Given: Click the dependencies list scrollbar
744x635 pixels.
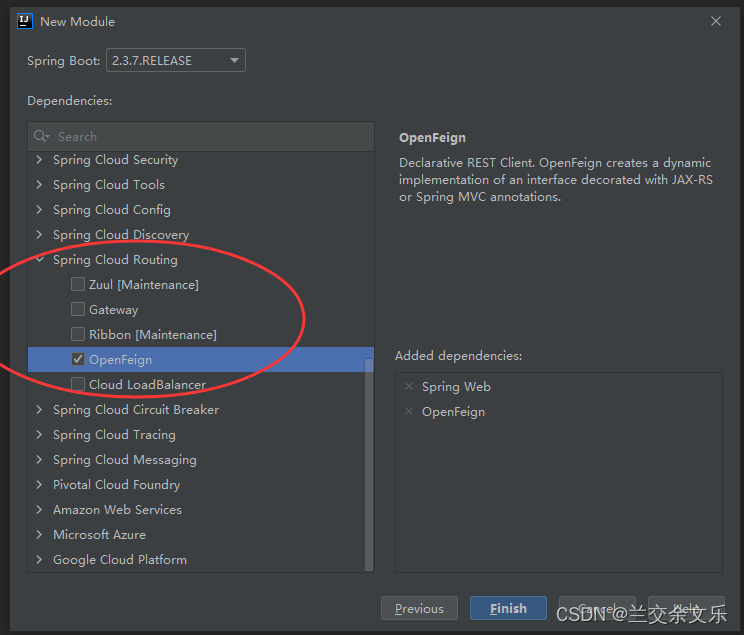Looking at the screenshot, I should point(369,465).
